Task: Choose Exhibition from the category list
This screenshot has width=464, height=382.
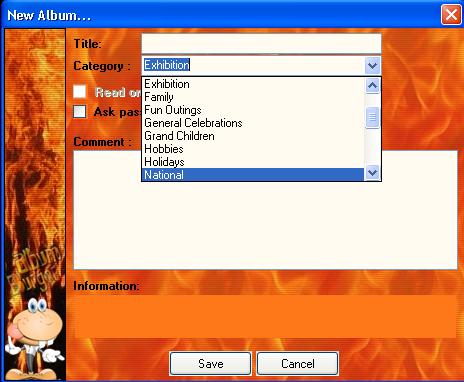Action: [253, 84]
